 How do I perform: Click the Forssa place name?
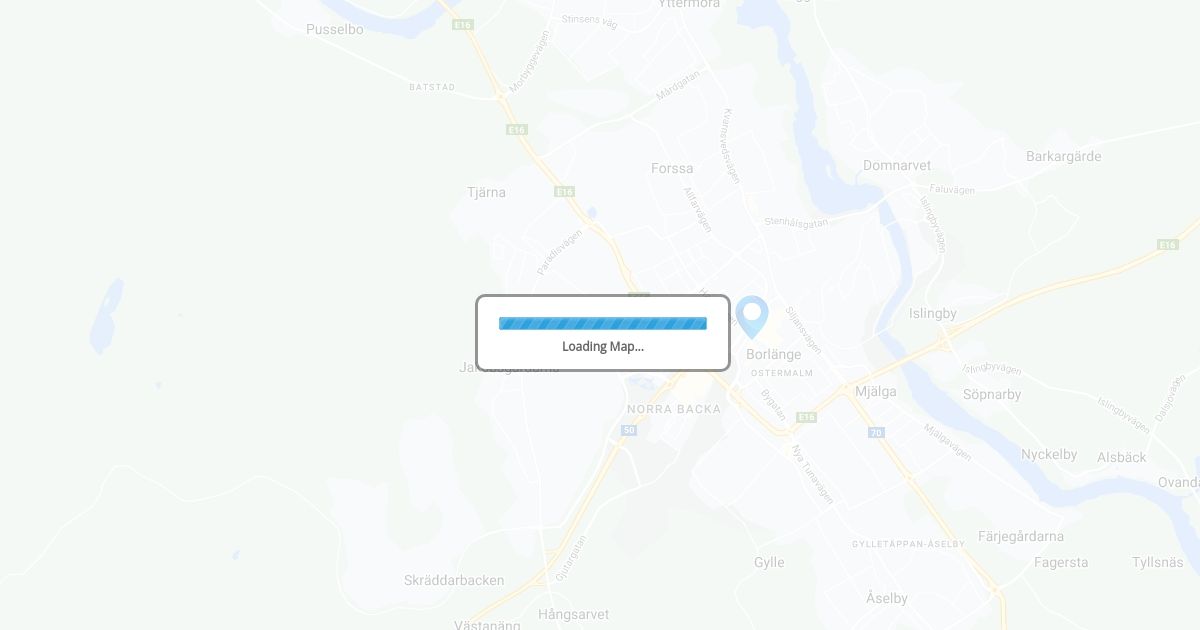pos(672,168)
